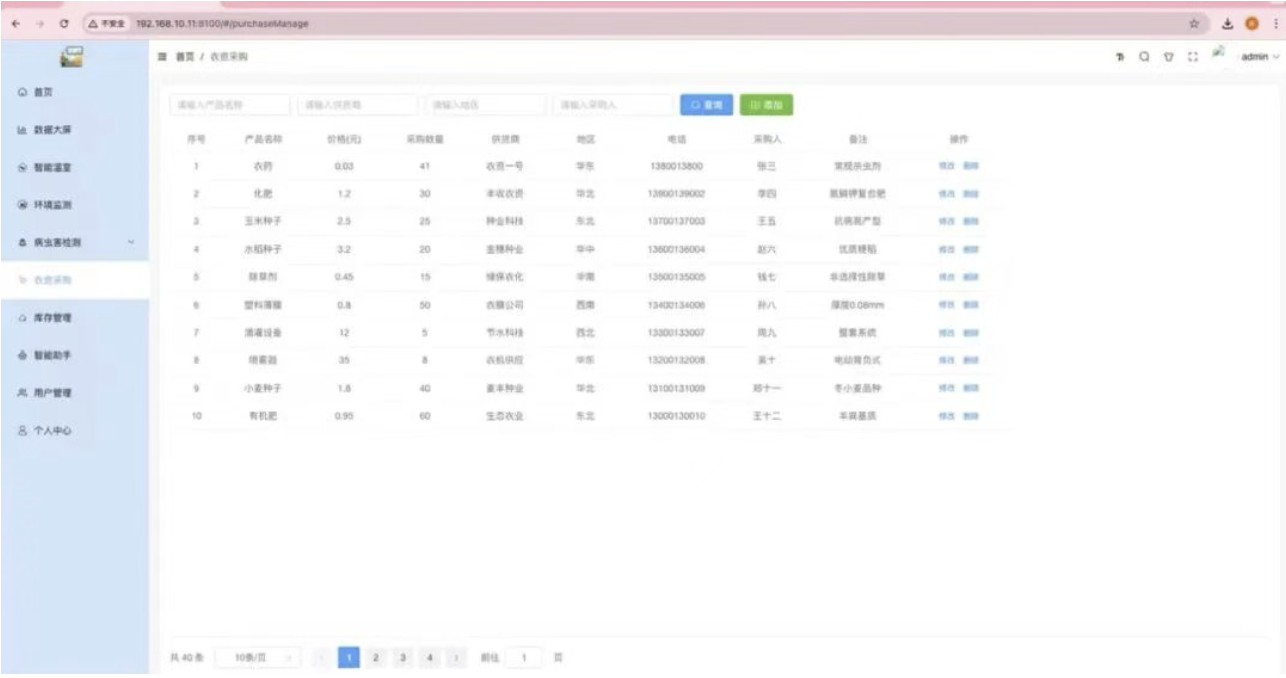This screenshot has width=1286, height=678.
Task: Click the search magnifier icon in the top-right header
Action: [1144, 57]
